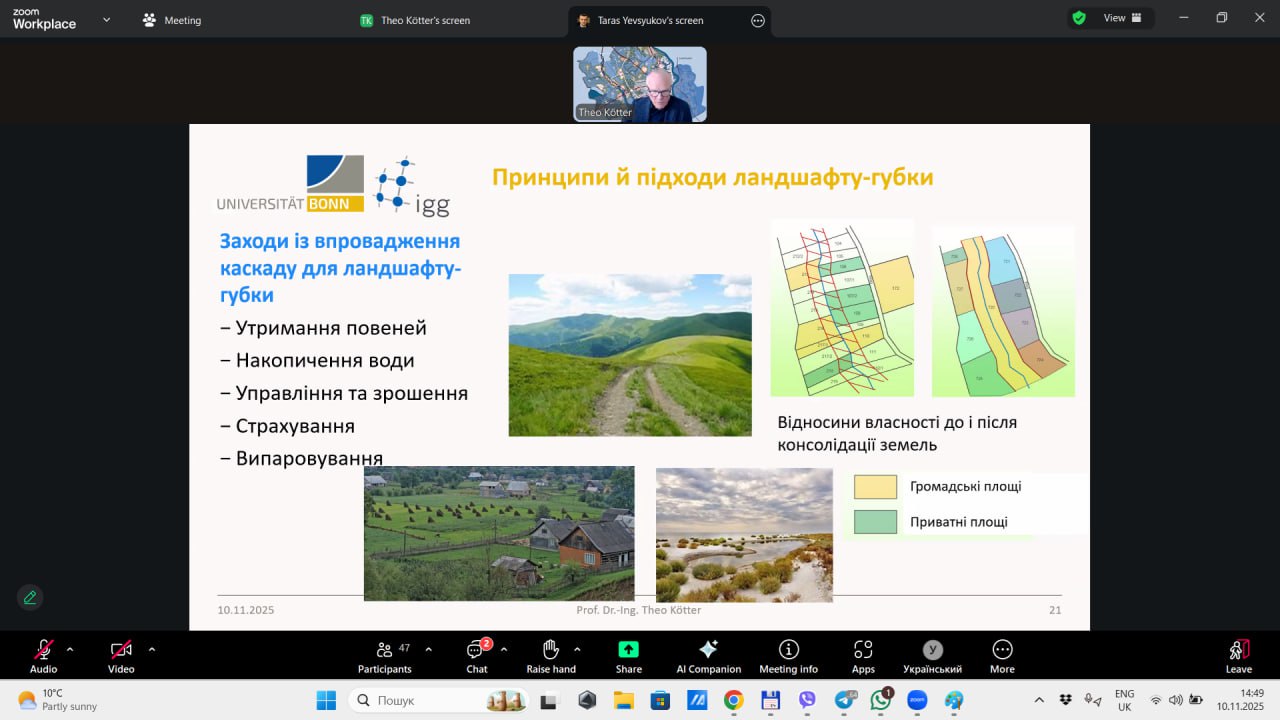Image resolution: width=1280 pixels, height=720 pixels.
Task: Open WhatsApp from the taskbar
Action: (881, 700)
